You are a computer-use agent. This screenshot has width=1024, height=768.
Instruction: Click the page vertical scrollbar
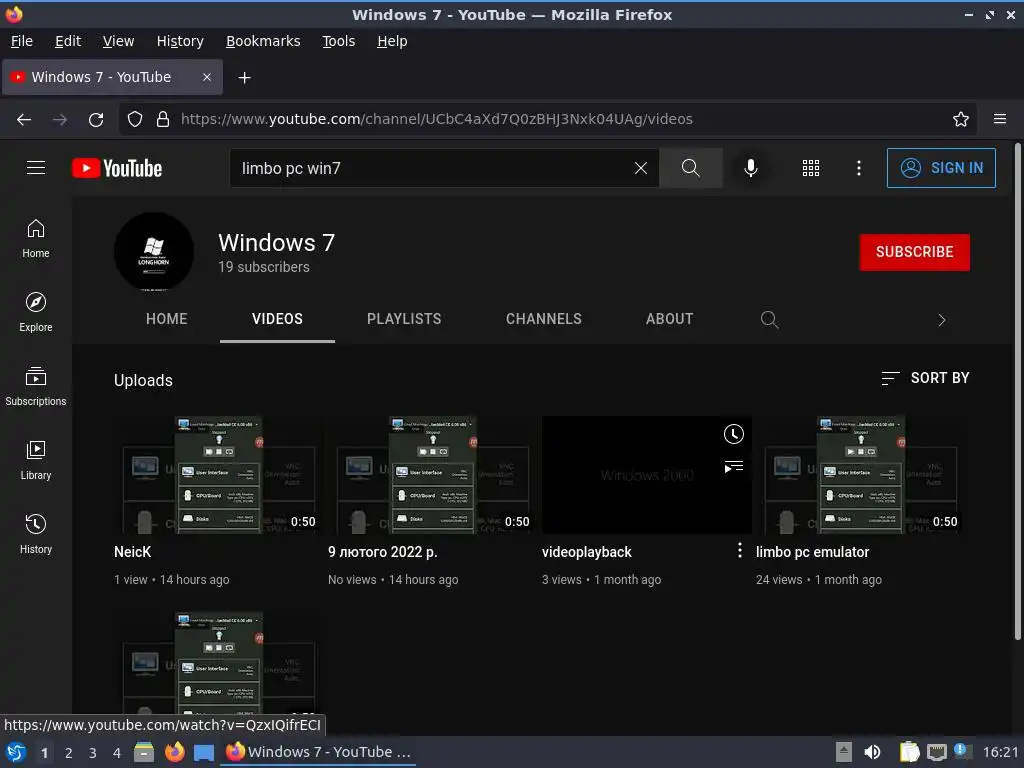point(1017,392)
